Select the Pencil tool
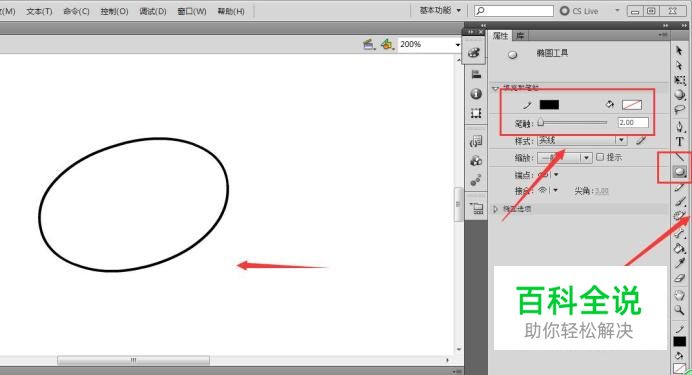The image size is (692, 375). pos(680,188)
